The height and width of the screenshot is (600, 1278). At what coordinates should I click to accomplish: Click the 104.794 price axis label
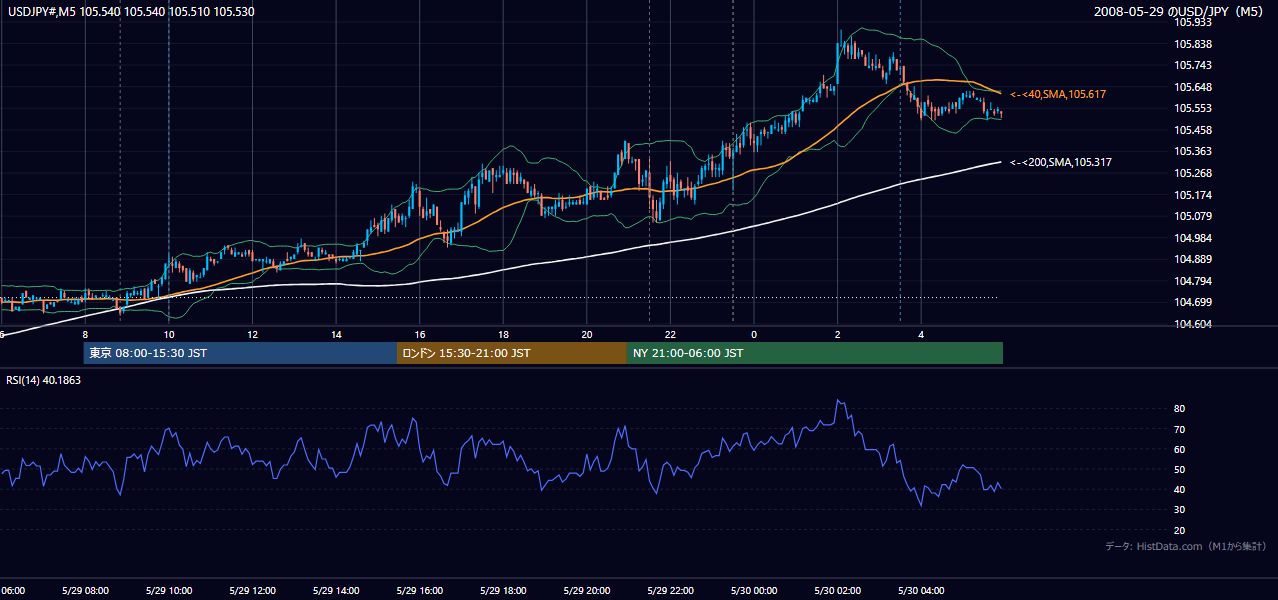[x=1192, y=281]
